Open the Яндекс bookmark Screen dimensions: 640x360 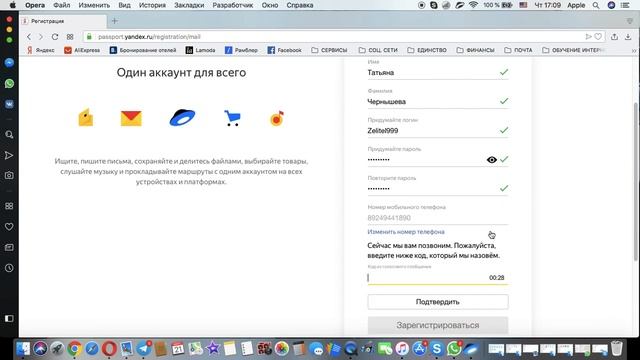pos(41,50)
